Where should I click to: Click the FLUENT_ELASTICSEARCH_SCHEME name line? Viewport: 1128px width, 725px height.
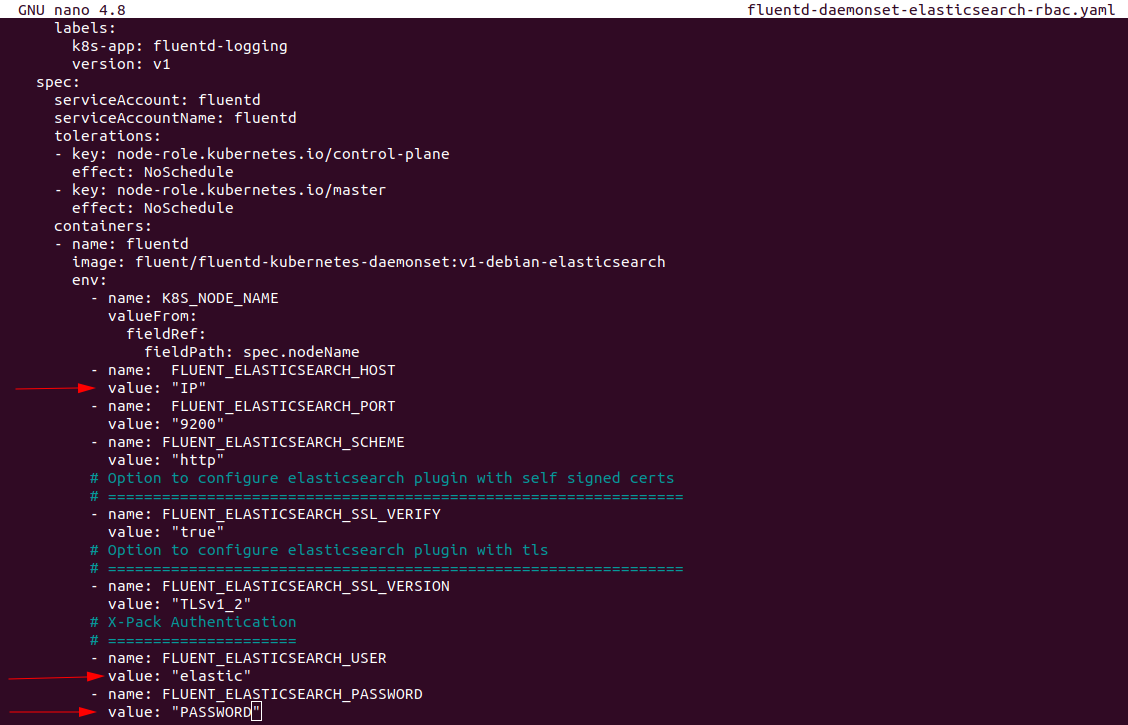pos(247,442)
